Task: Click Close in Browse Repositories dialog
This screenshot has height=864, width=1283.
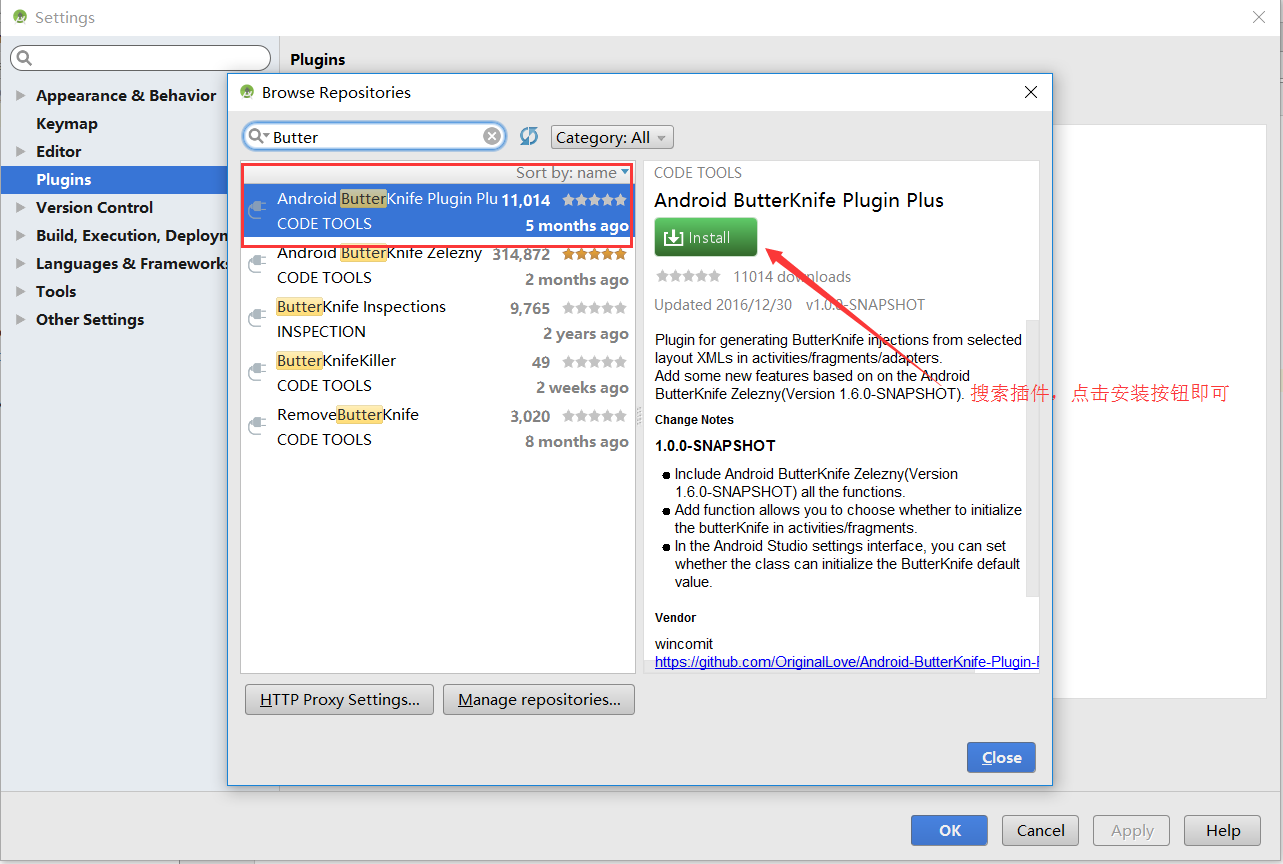Action: point(1001,757)
